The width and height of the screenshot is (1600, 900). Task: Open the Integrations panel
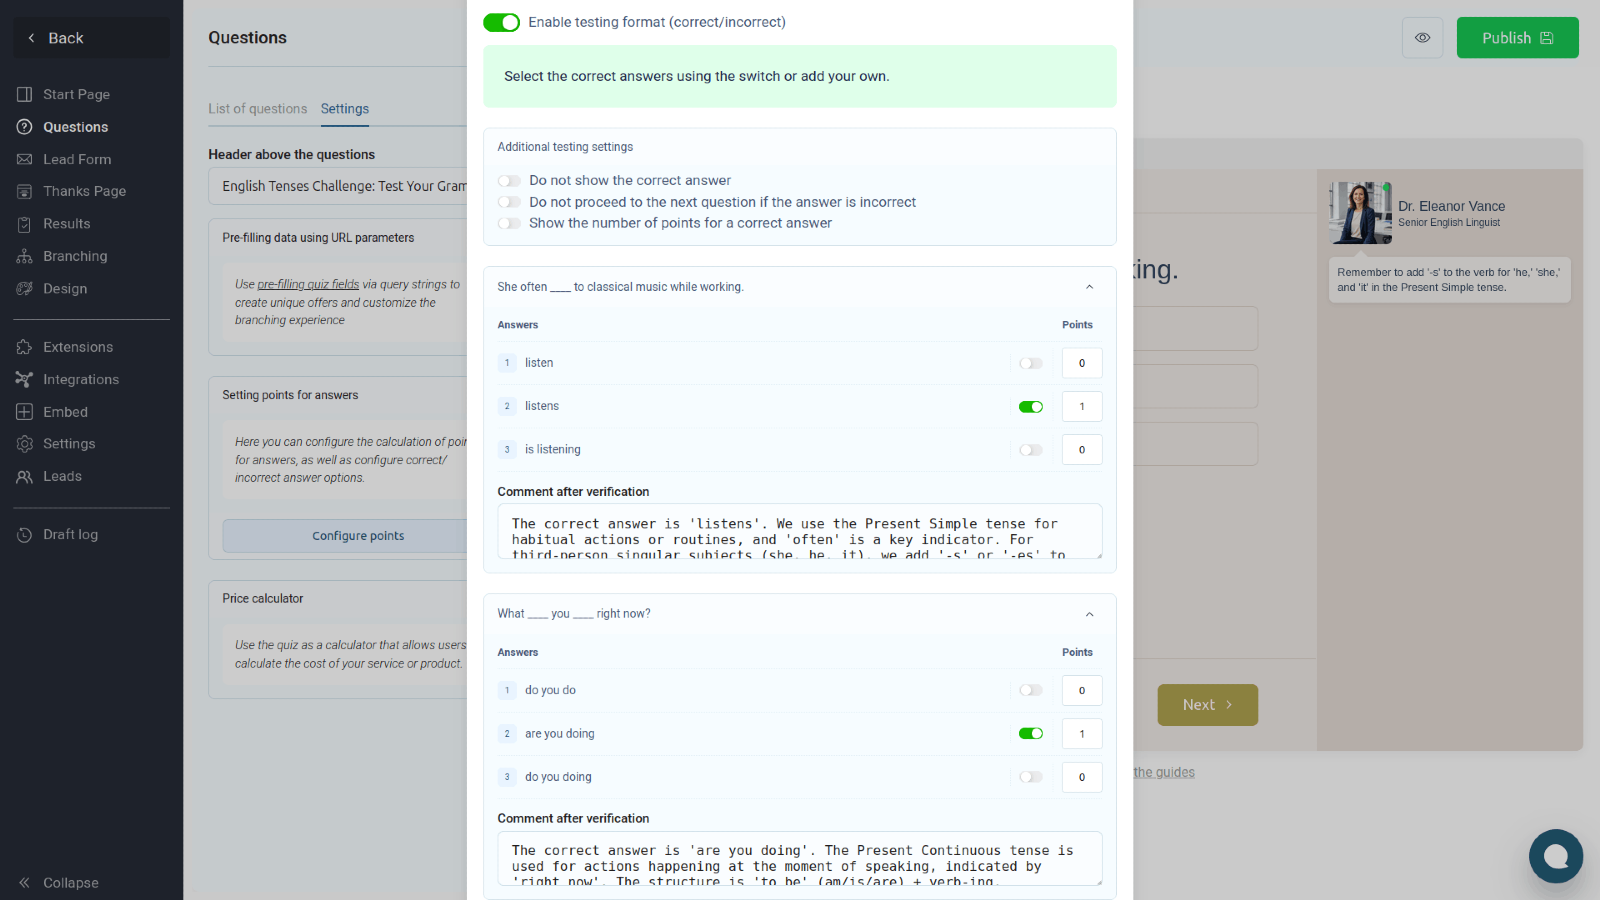pyautogui.click(x=79, y=379)
